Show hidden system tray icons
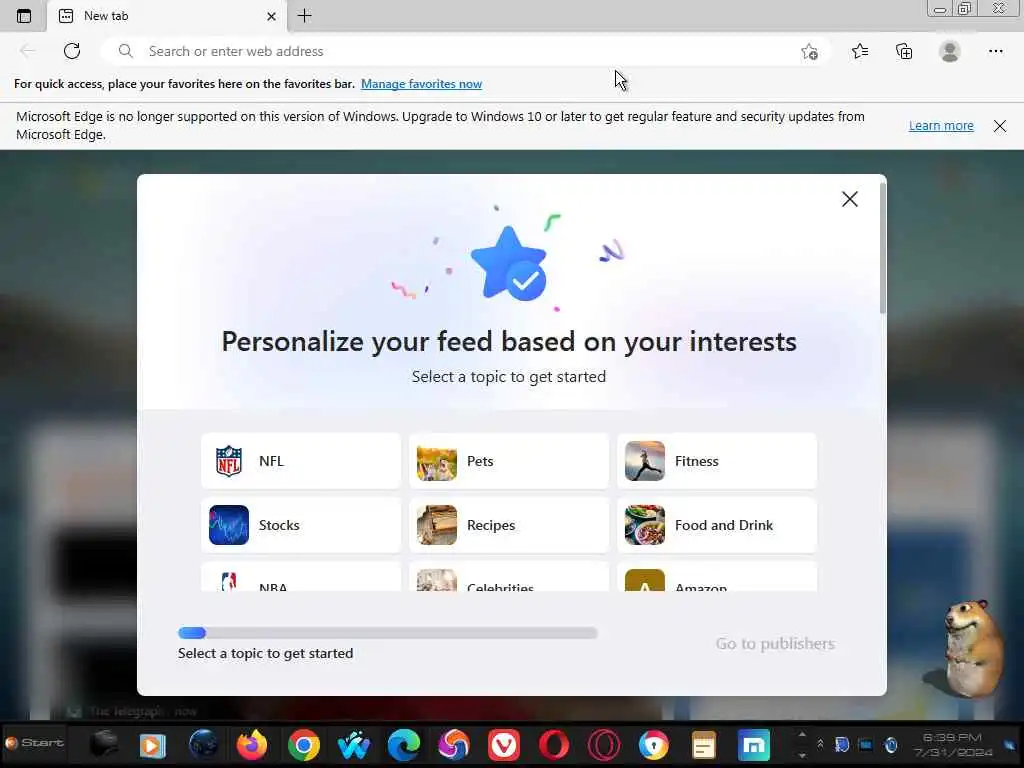This screenshot has width=1024, height=768. pyautogui.click(x=820, y=744)
